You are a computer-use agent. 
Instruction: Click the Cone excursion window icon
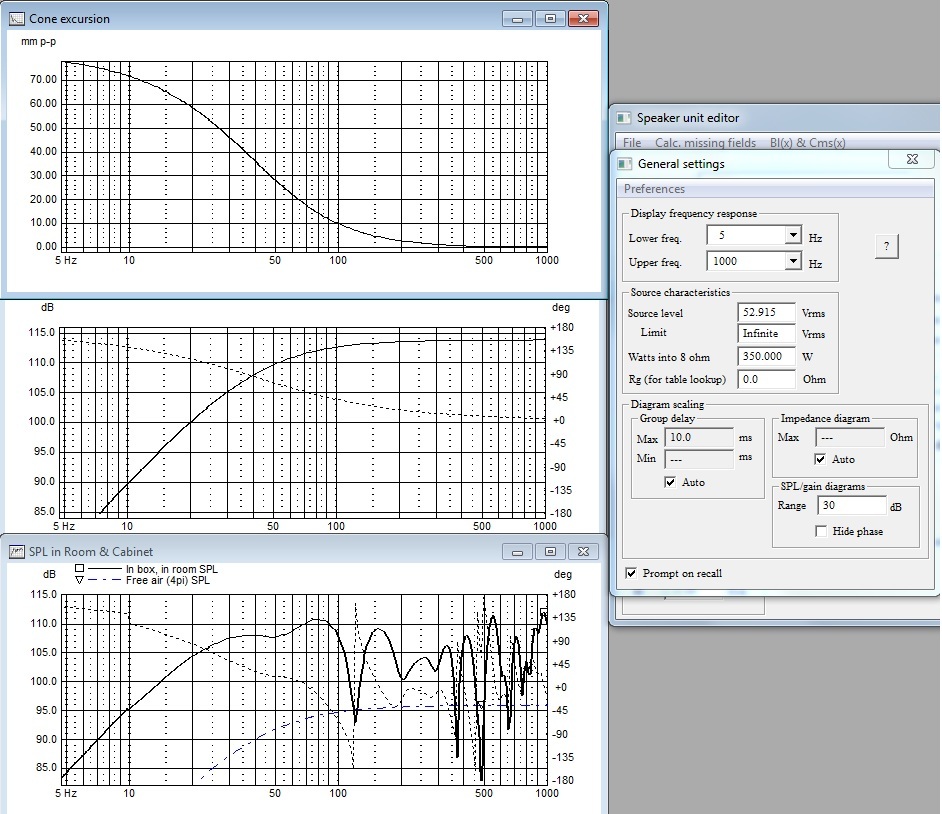(x=16, y=19)
